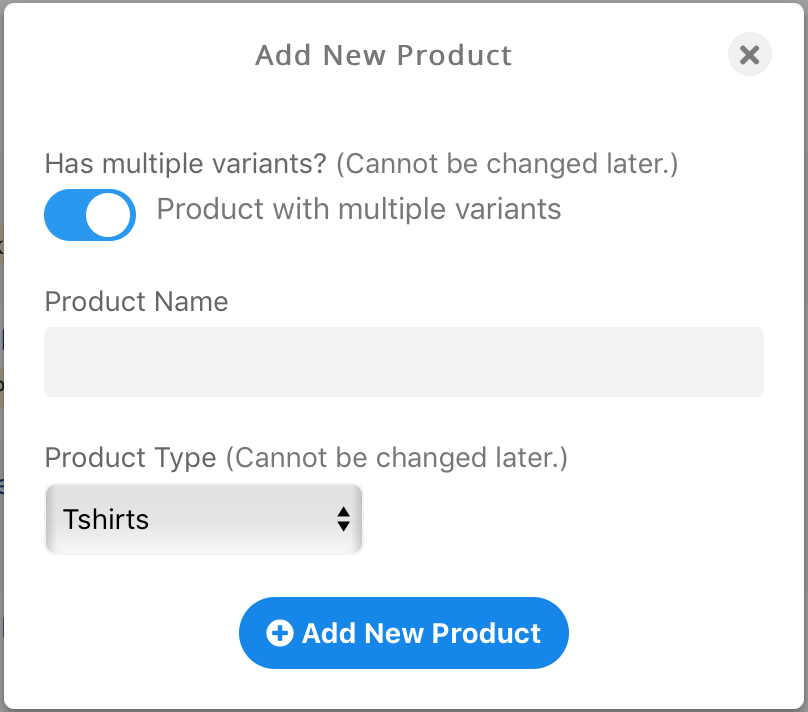Focus the Product Name text field
Viewport: 808px width, 712px height.
click(x=403, y=362)
